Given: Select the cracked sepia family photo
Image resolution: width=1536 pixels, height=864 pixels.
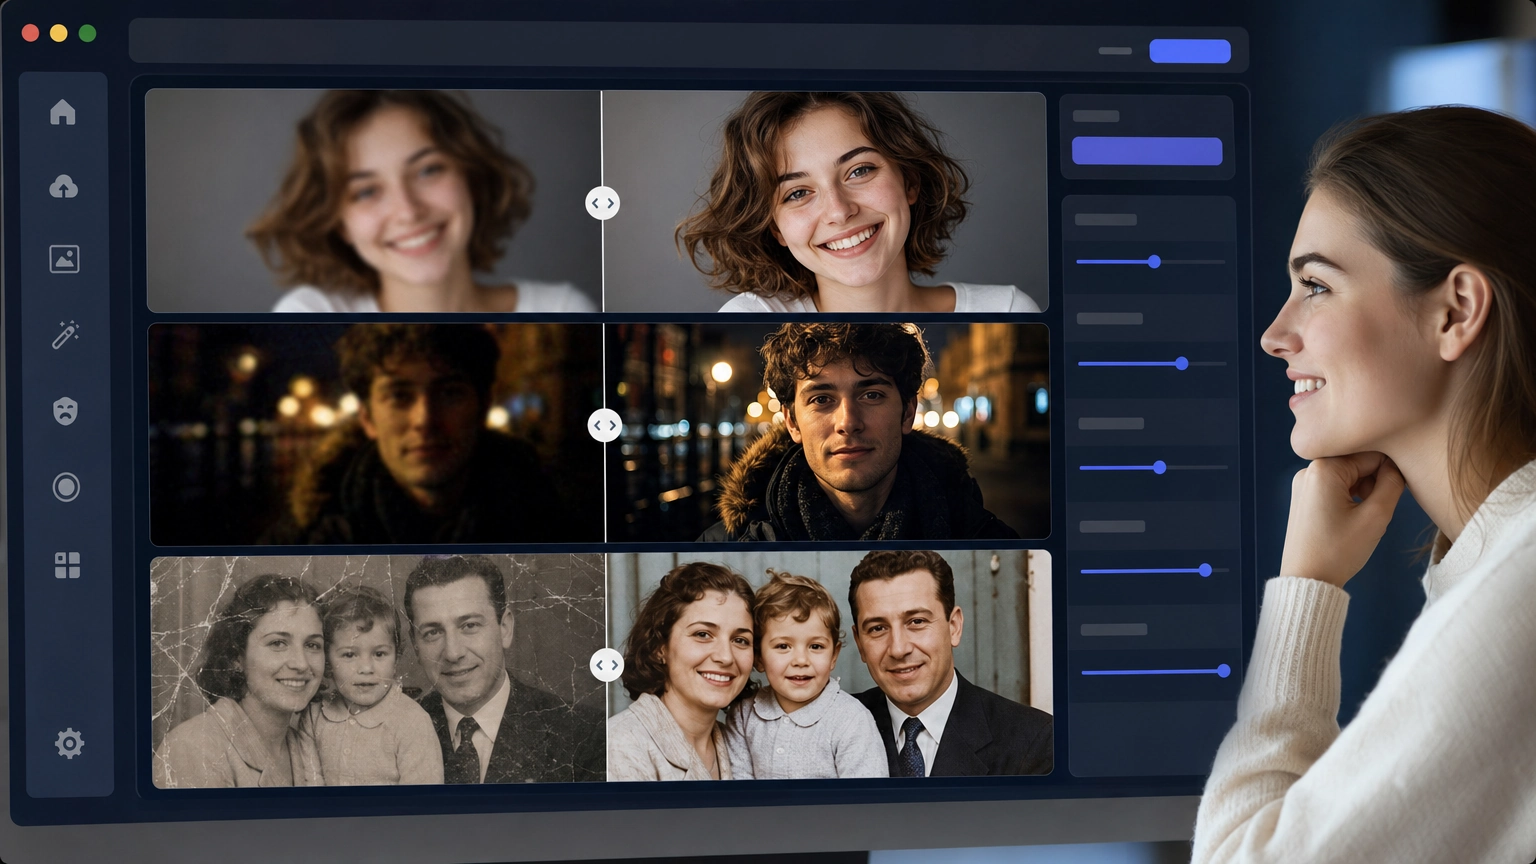Looking at the screenshot, I should 379,672.
